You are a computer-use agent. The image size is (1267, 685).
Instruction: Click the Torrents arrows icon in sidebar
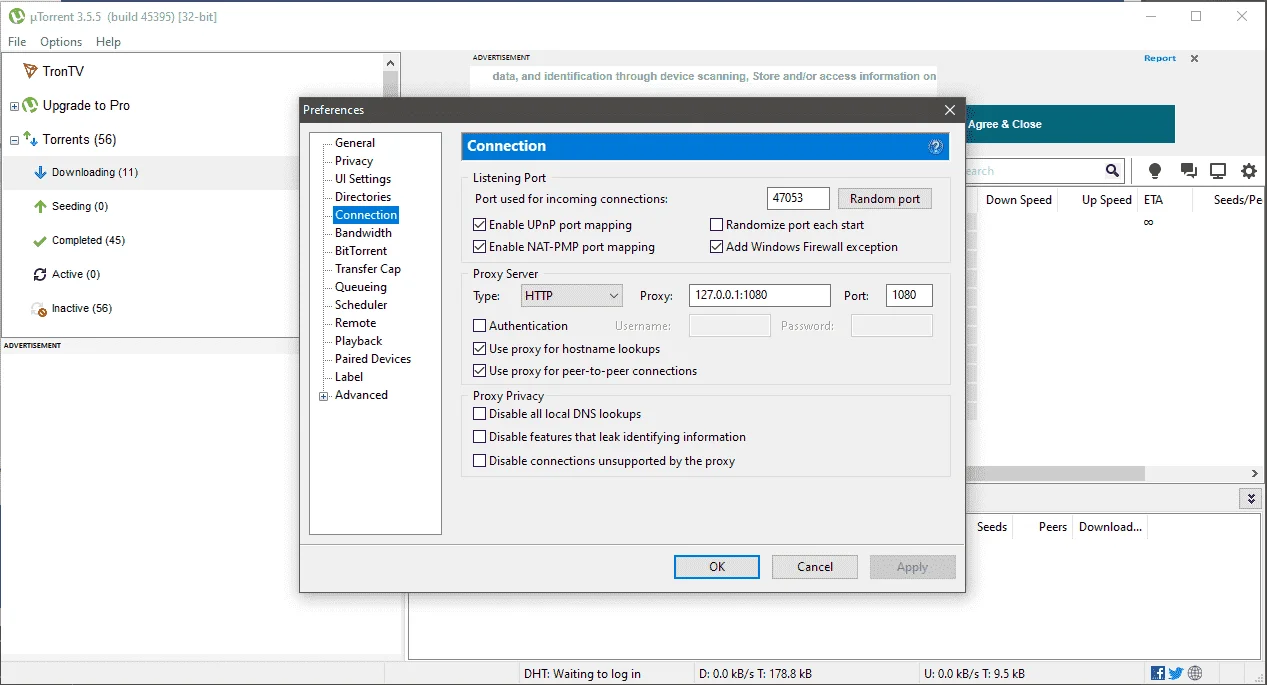point(30,139)
